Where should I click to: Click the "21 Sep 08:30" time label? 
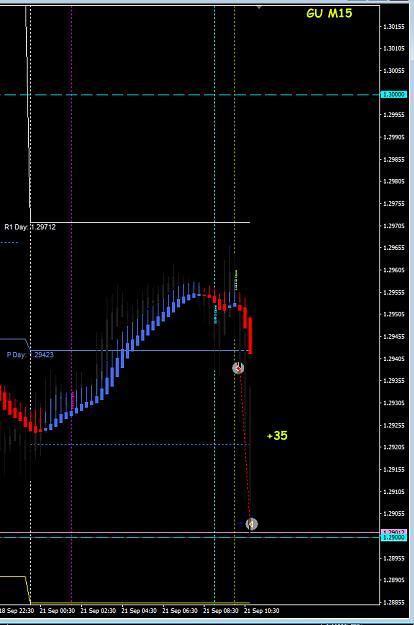221,611
